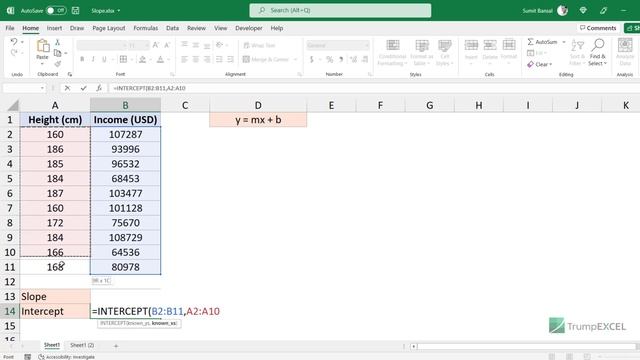The height and width of the screenshot is (360, 640).
Task: Click the Percent Style icon
Action: coord(329,60)
